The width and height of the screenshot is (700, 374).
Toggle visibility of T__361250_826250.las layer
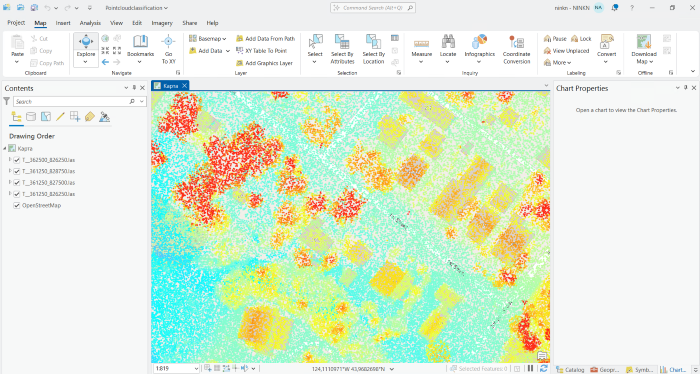pyautogui.click(x=17, y=194)
